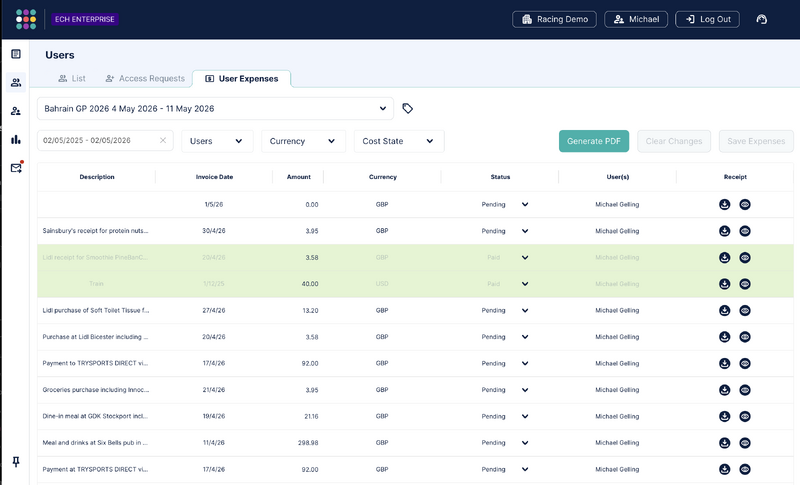
Task: Download the Six Bells pub meal receipt
Action: pos(724,443)
